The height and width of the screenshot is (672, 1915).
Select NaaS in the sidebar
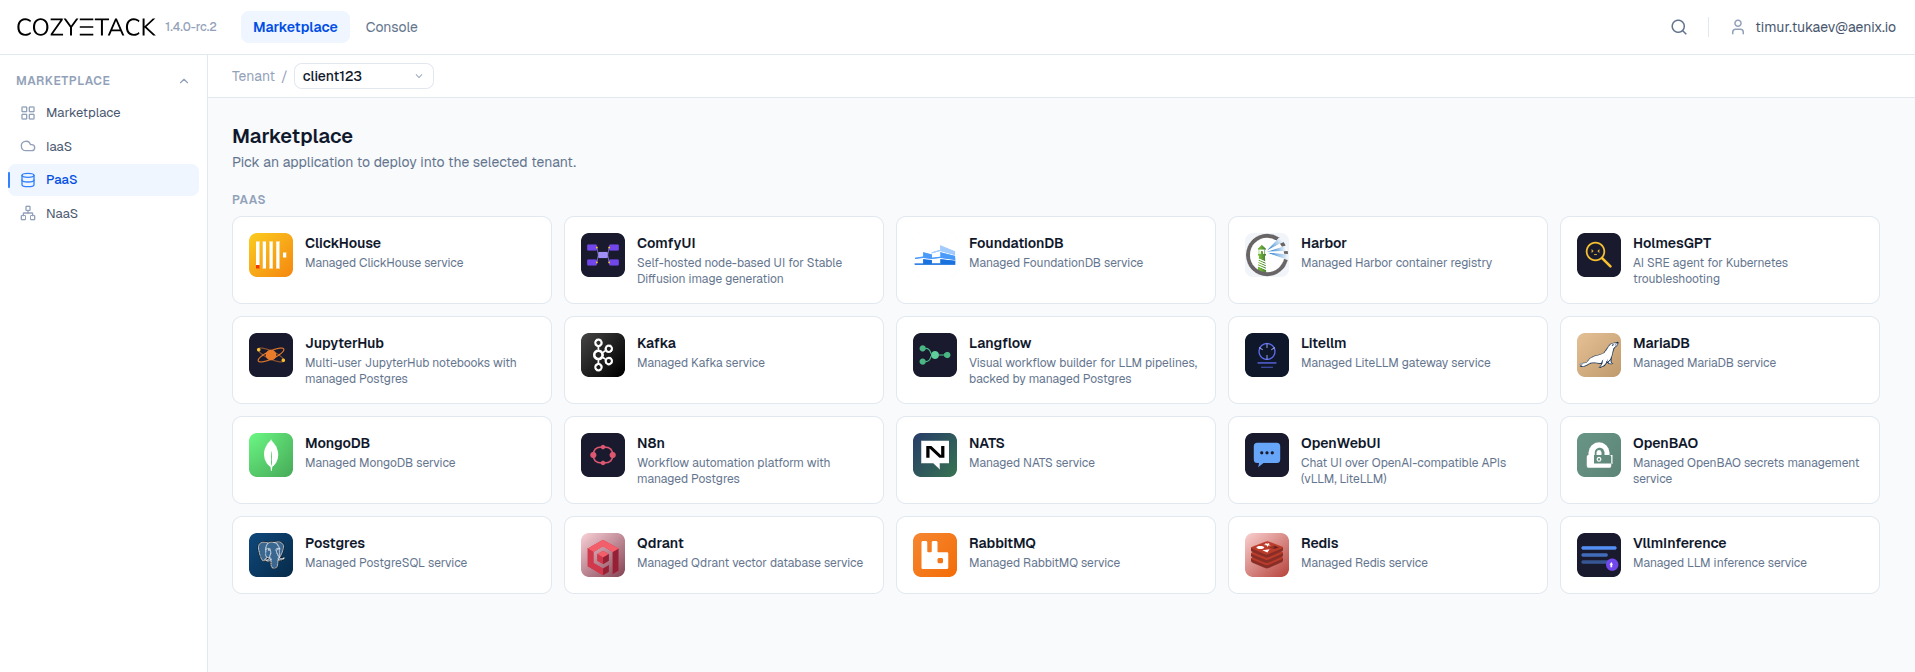[103, 213]
